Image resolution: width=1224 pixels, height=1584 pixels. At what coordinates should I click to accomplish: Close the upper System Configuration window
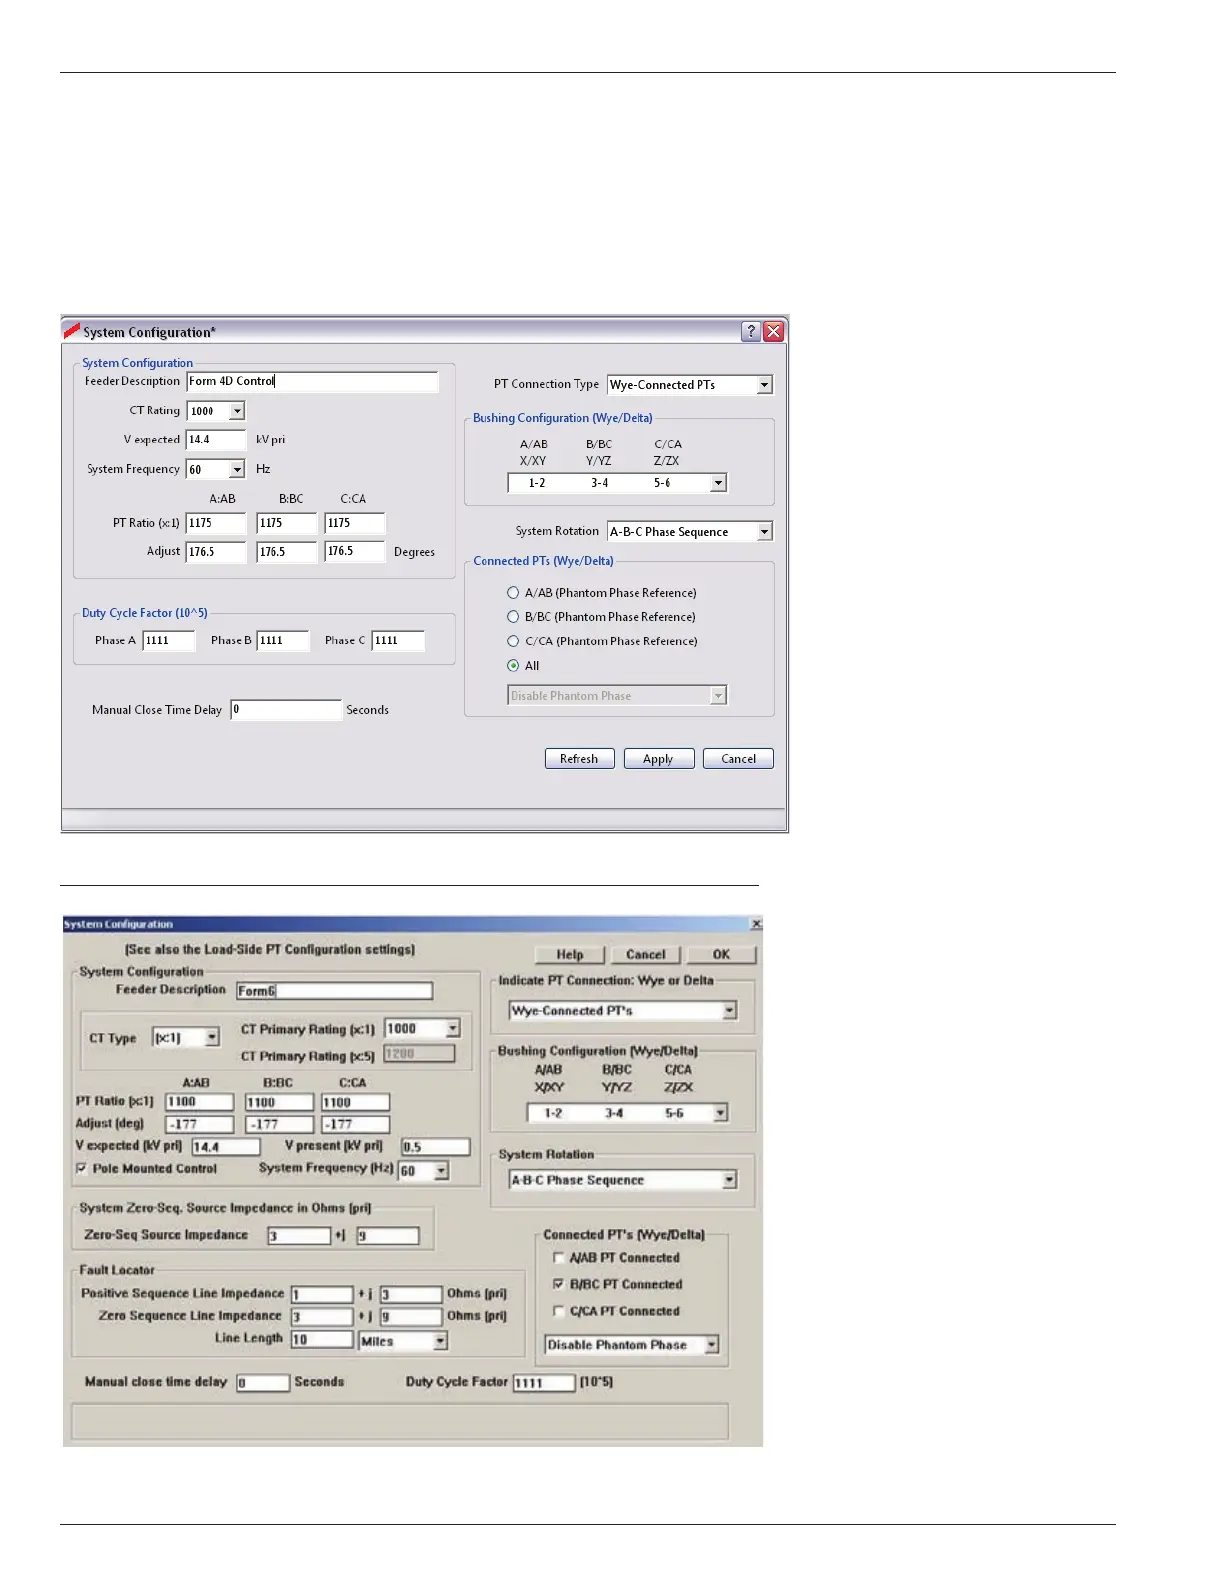[774, 332]
